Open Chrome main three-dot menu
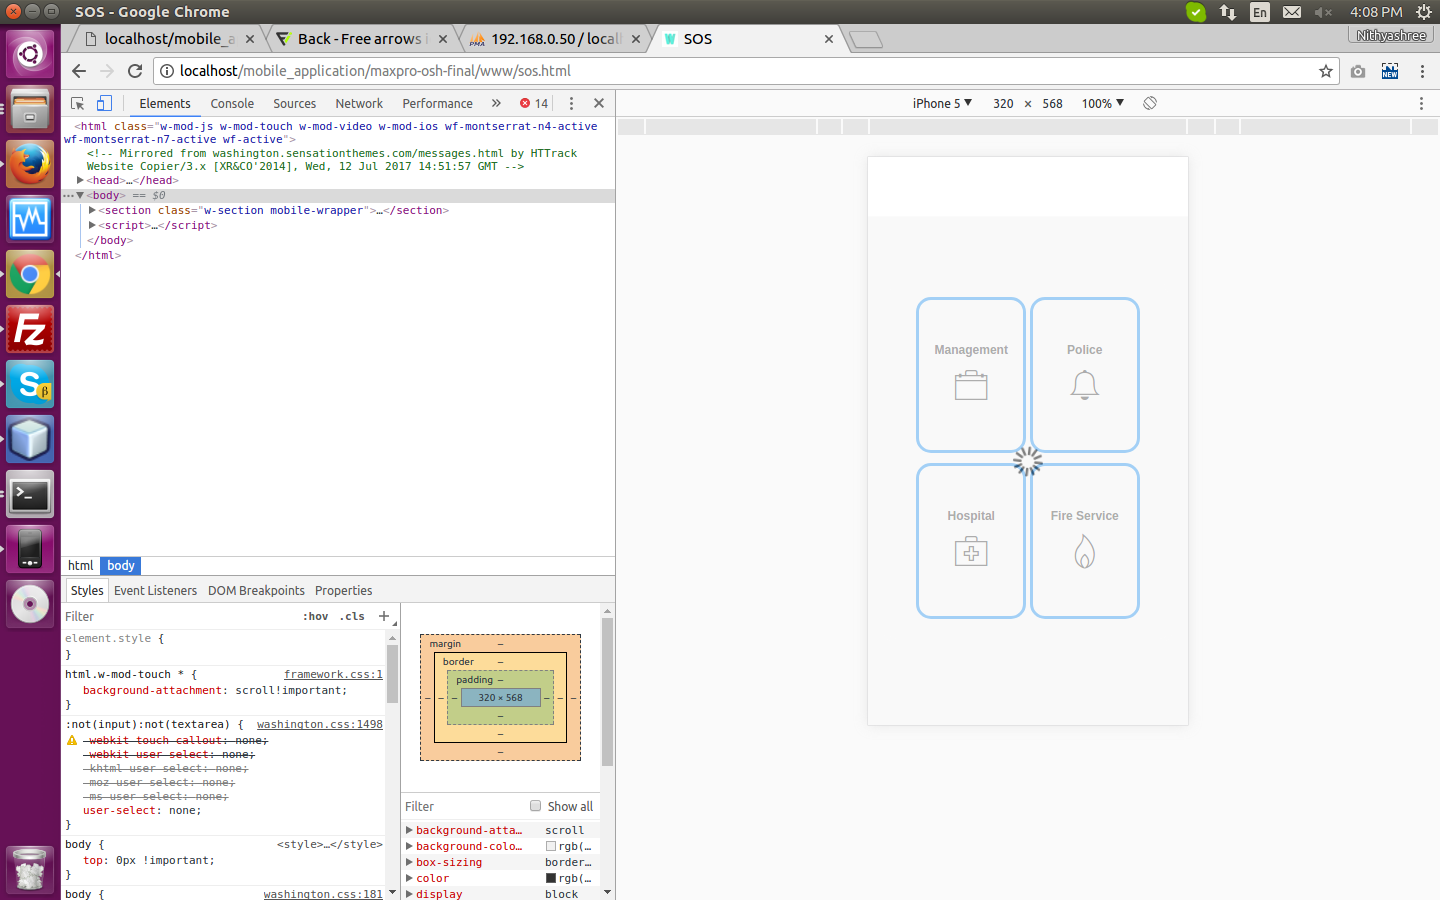 tap(1422, 71)
